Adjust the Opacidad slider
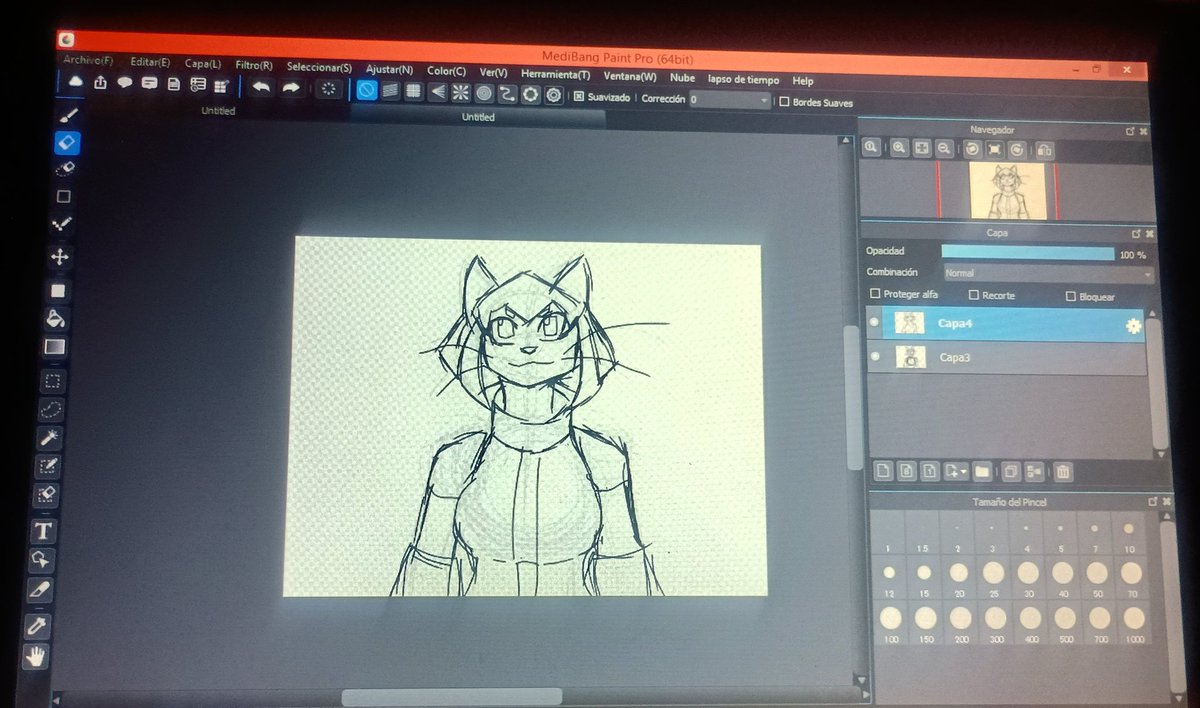Viewport: 1200px width, 708px height. pos(1028,253)
